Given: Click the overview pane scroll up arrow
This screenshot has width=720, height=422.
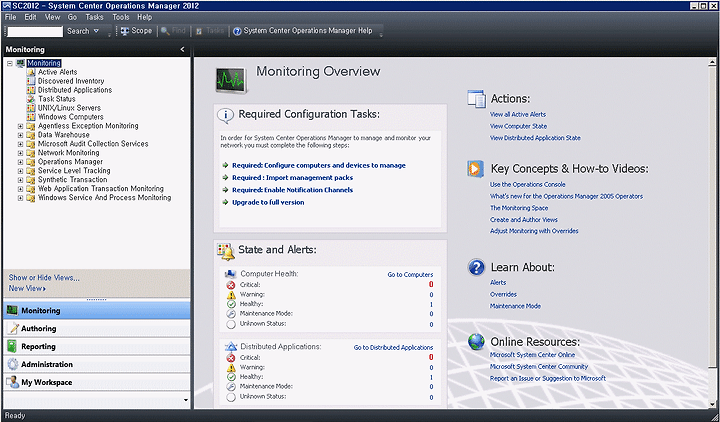Looking at the screenshot, I should pos(712,62).
